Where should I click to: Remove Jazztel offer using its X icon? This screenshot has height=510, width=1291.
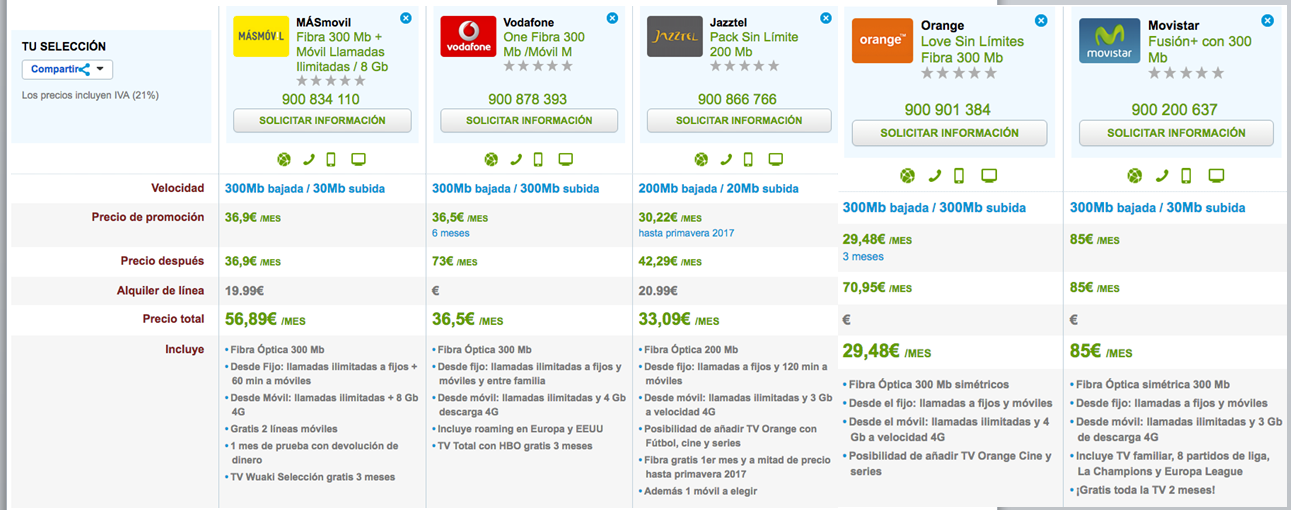825,18
